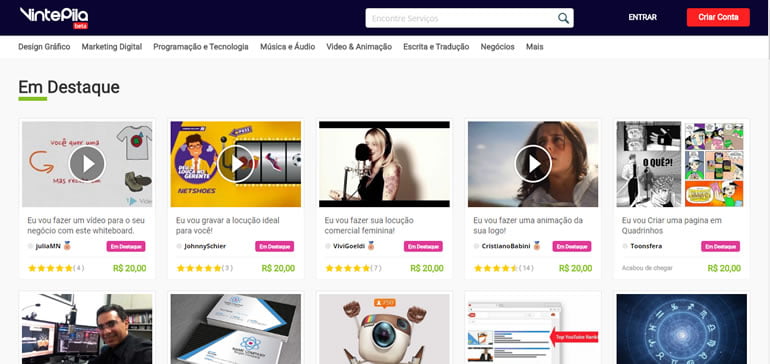Viewport: 770px width, 364px height.
Task: Play the logo animation video preview
Action: (533, 164)
